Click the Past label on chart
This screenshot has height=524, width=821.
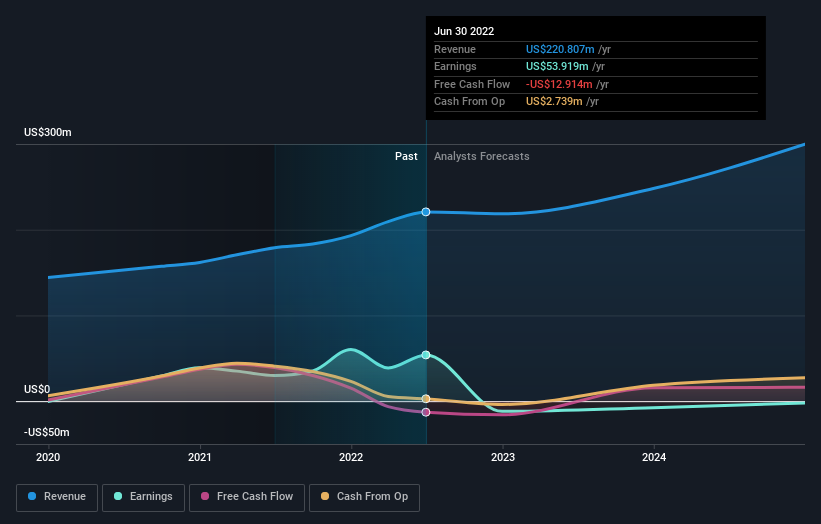[406, 157]
